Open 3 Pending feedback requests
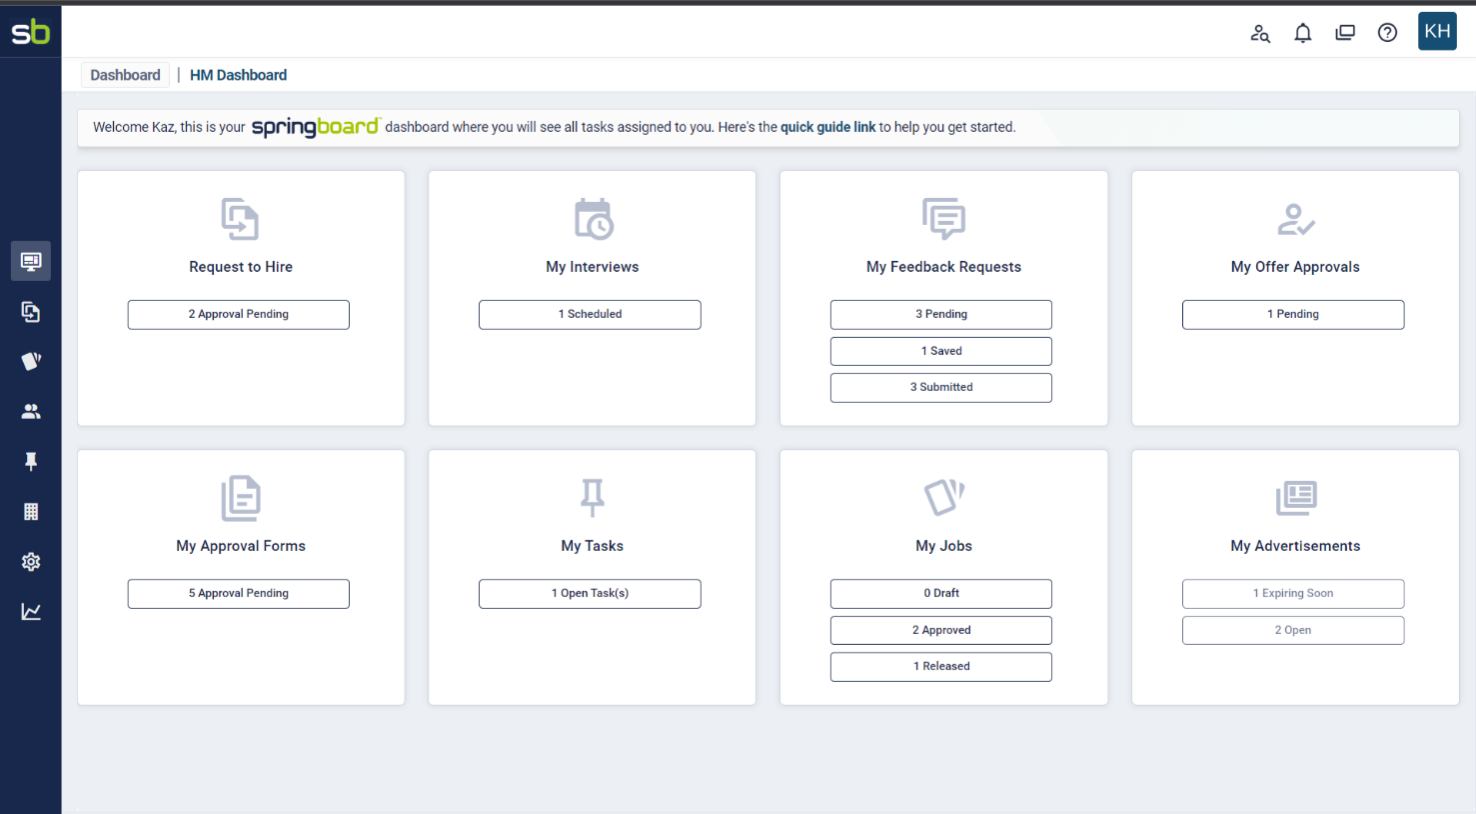The image size is (1476, 814). tap(941, 314)
